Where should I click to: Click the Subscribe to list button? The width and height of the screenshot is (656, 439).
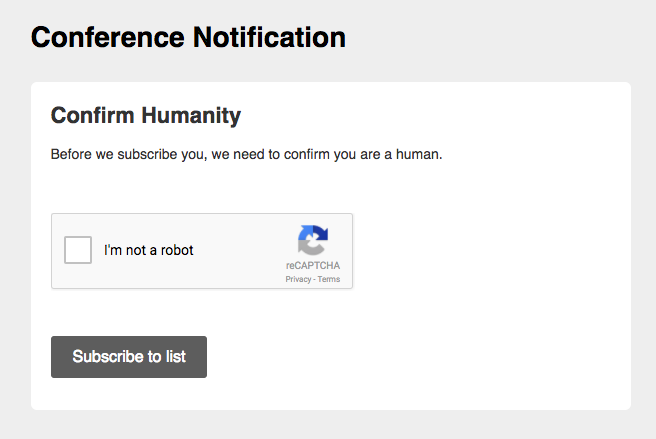click(129, 357)
